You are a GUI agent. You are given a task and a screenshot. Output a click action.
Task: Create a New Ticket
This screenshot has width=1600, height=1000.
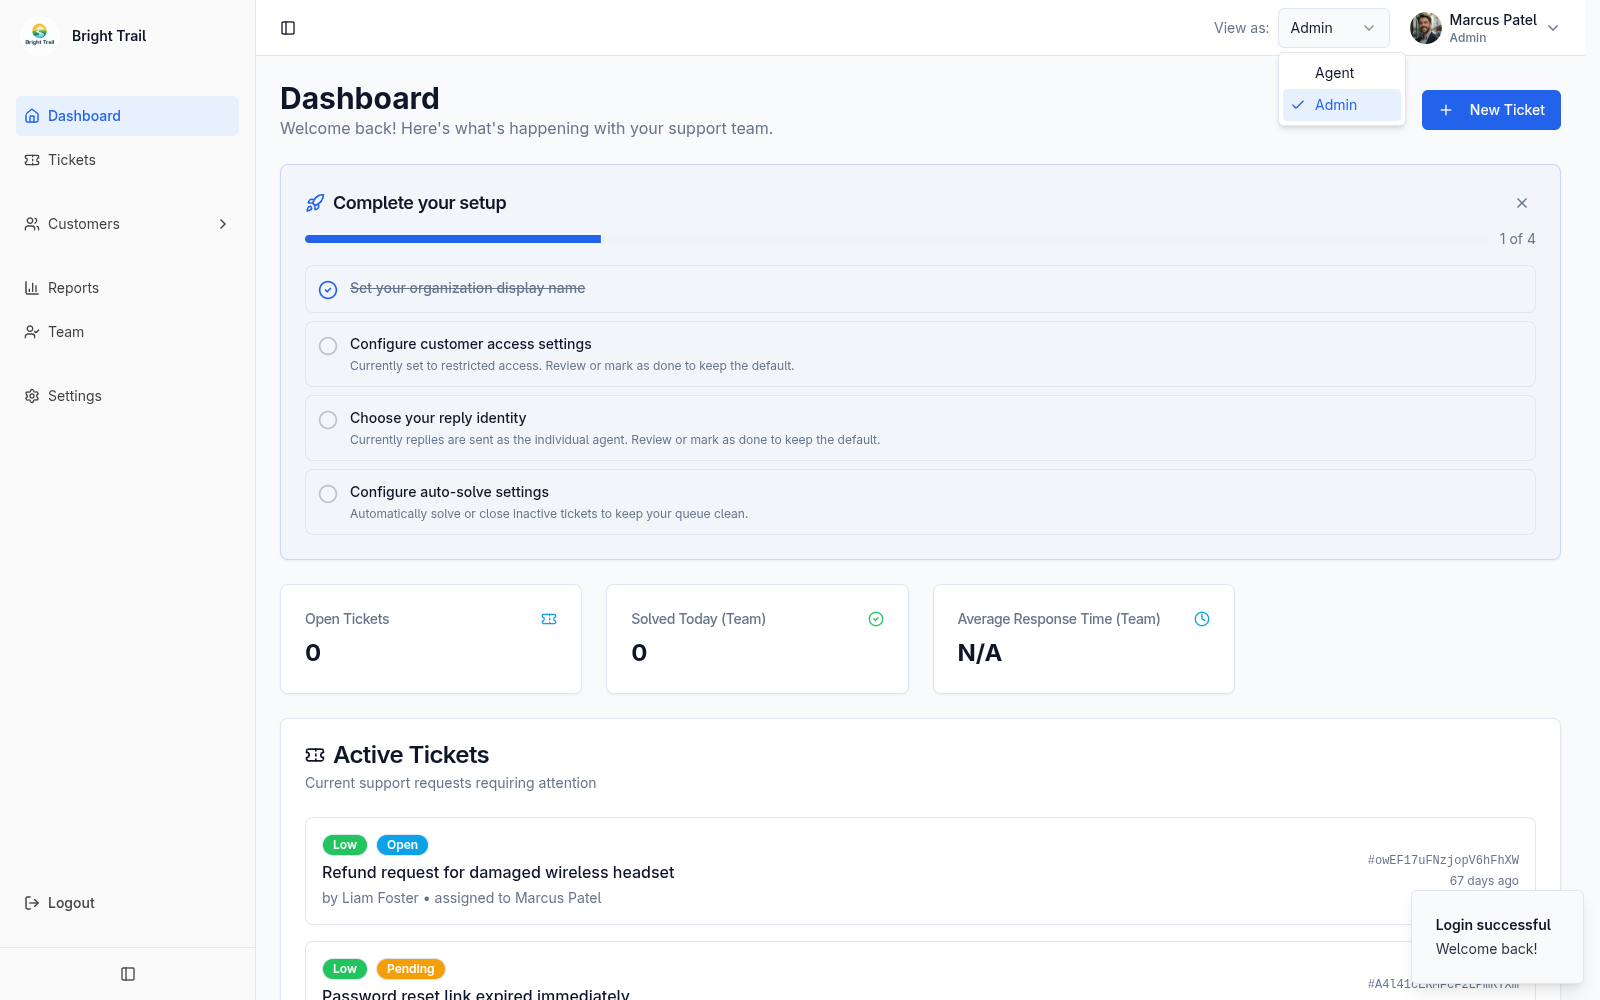click(1491, 110)
